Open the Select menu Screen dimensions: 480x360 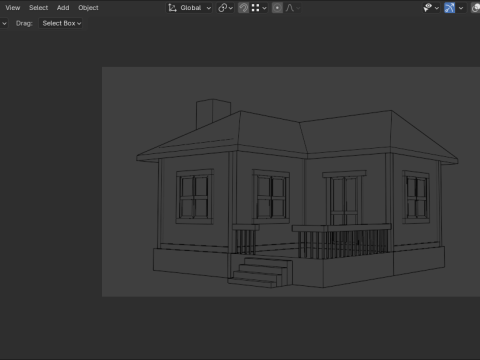pos(38,8)
